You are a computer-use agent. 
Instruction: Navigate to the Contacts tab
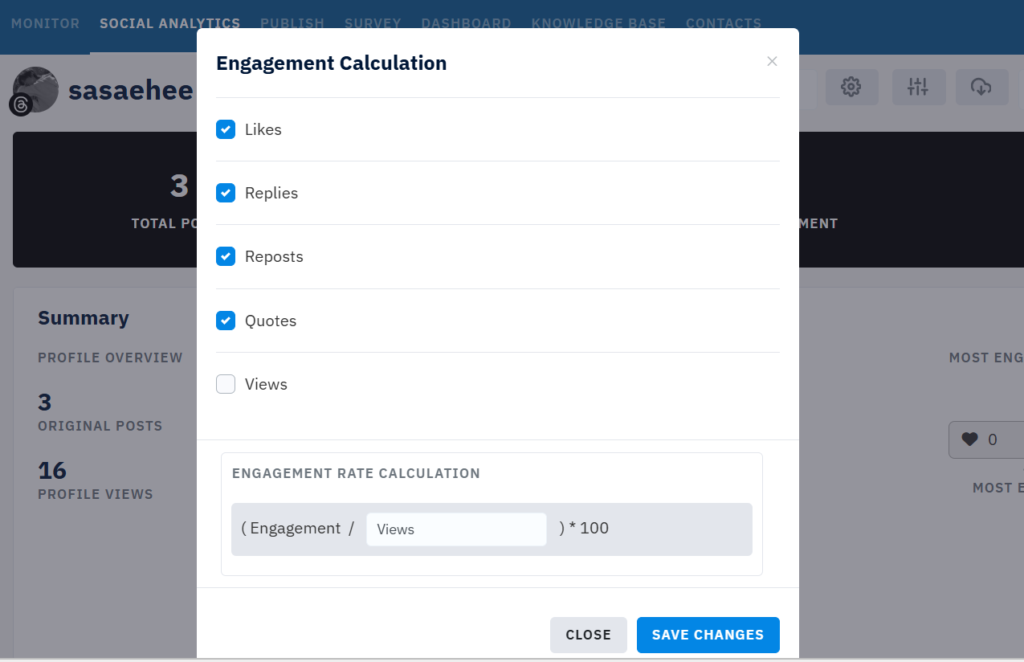pos(723,23)
